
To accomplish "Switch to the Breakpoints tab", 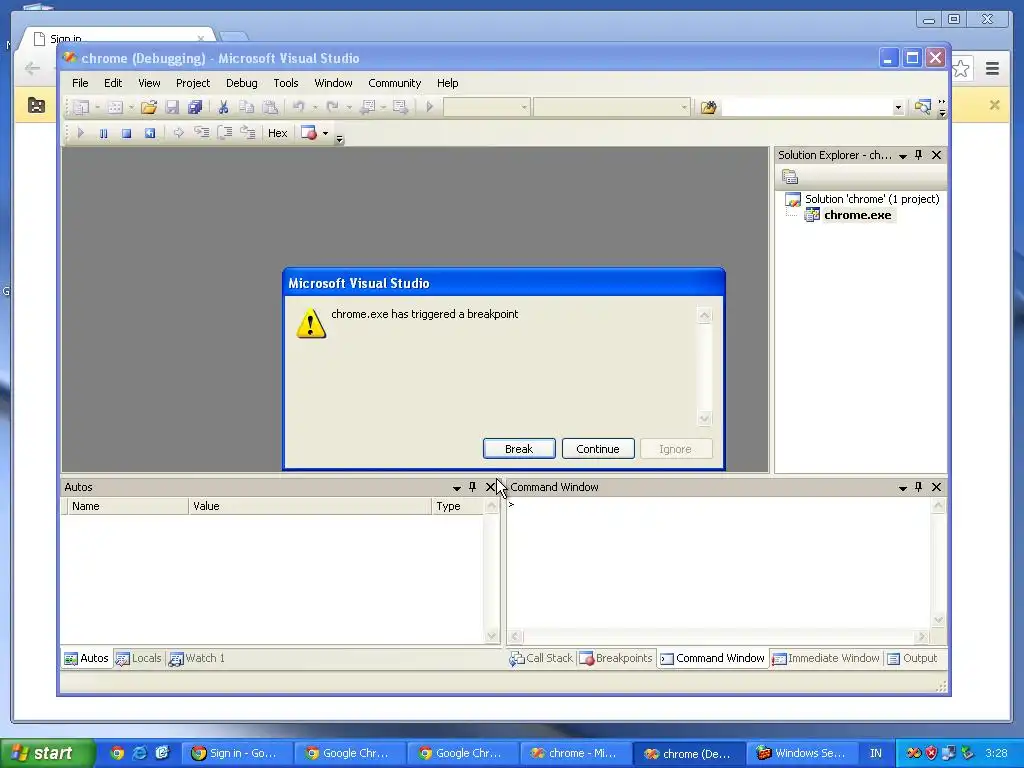I will click(616, 658).
